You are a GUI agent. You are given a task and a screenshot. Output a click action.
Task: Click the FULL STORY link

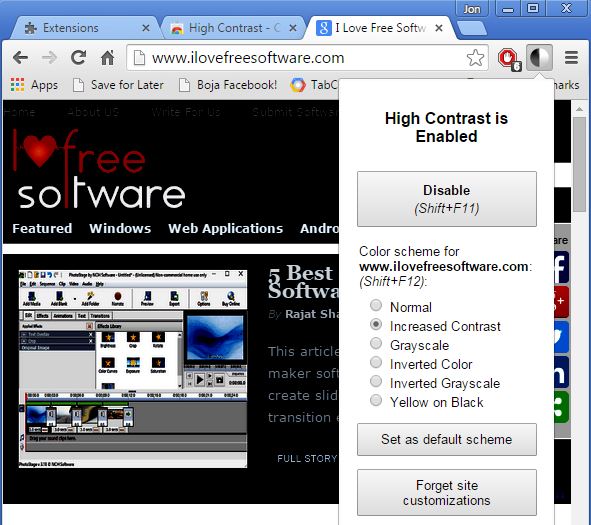coord(307,458)
